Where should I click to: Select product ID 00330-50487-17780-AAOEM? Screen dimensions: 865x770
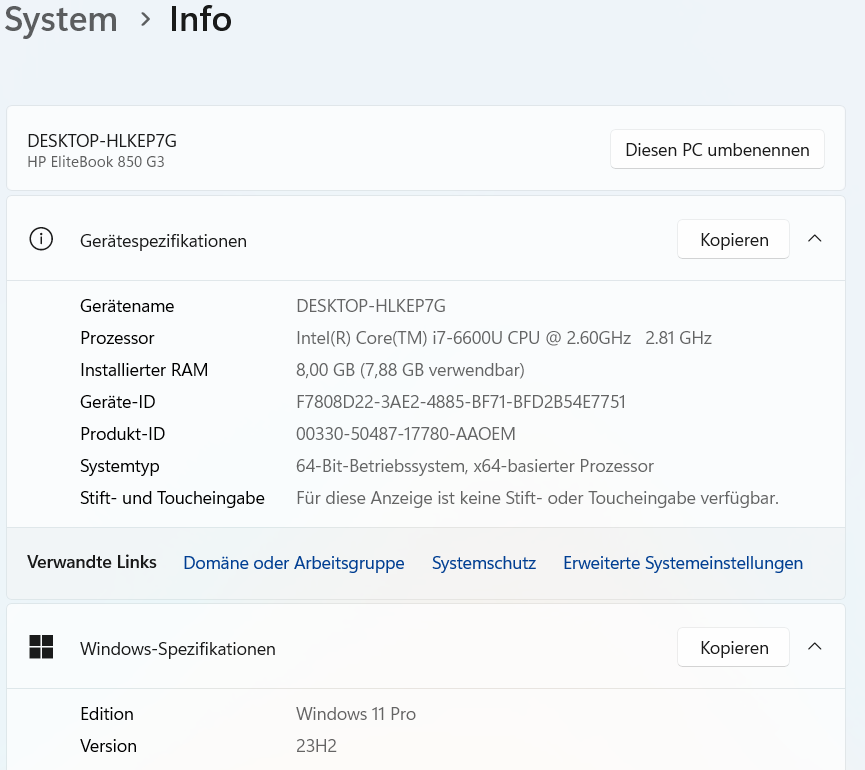coord(405,434)
